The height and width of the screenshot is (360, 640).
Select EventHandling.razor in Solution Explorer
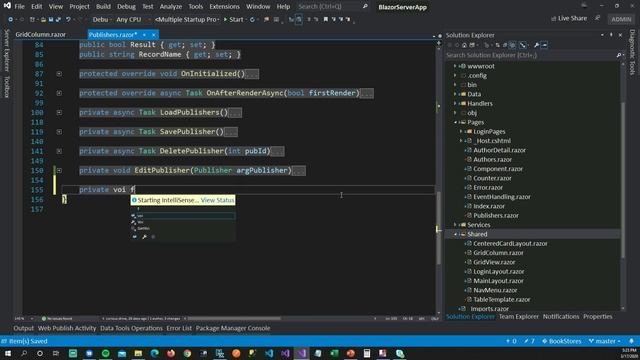coord(502,197)
